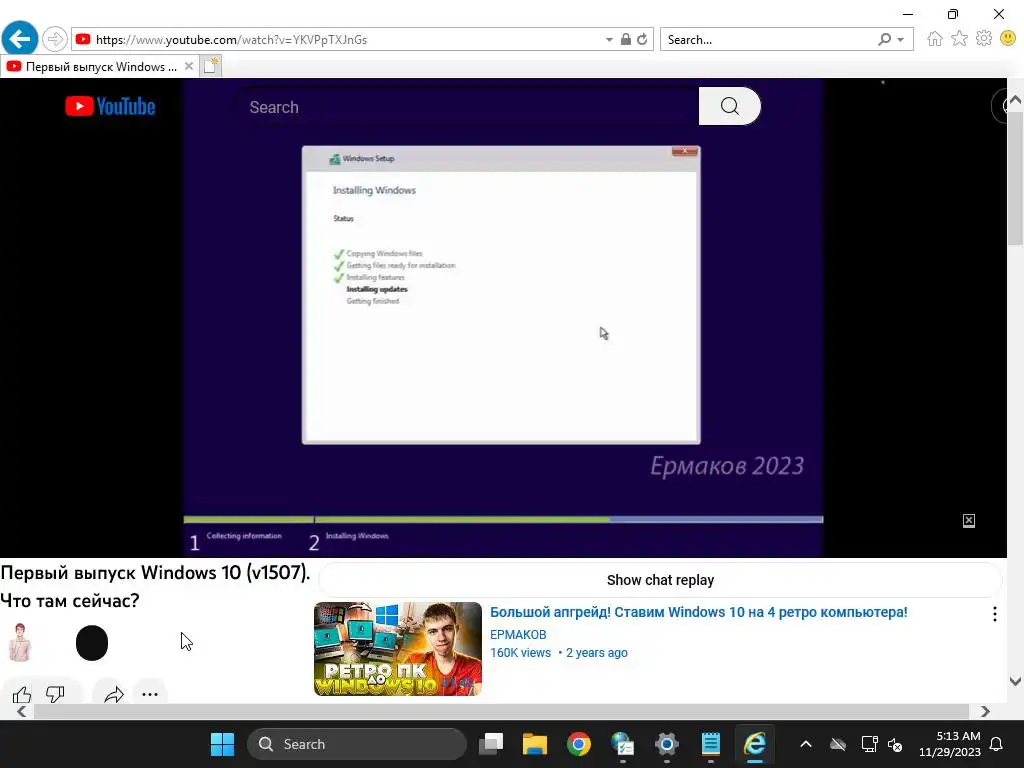Open a new tab button
Screen dimensions: 1024x768
210,66
